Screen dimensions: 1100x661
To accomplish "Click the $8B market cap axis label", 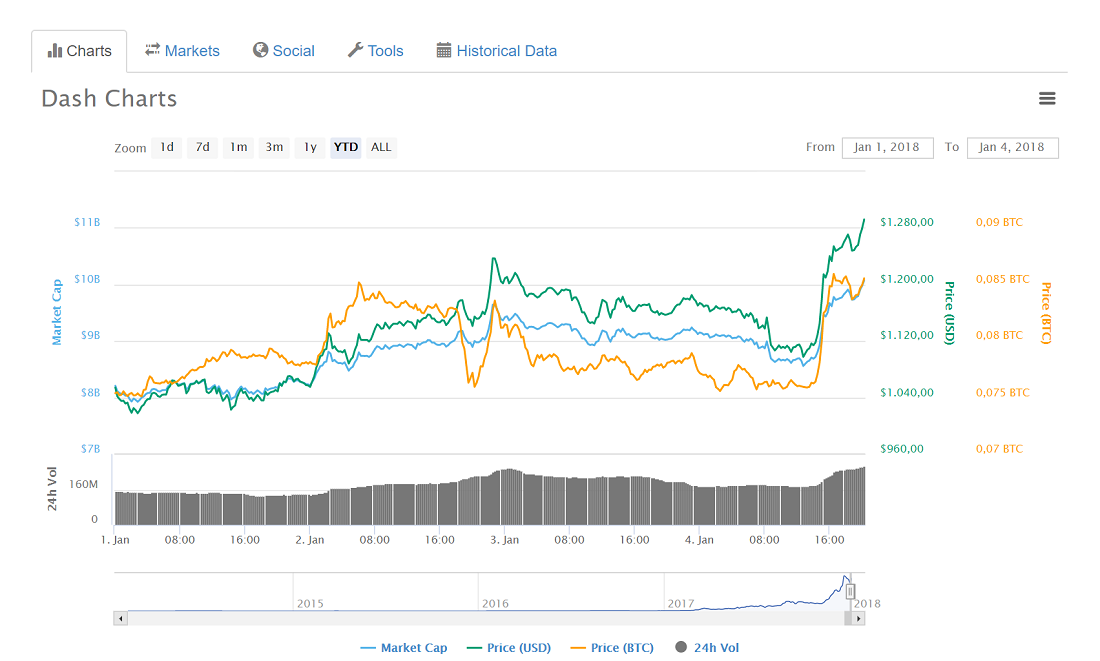I will coord(90,393).
